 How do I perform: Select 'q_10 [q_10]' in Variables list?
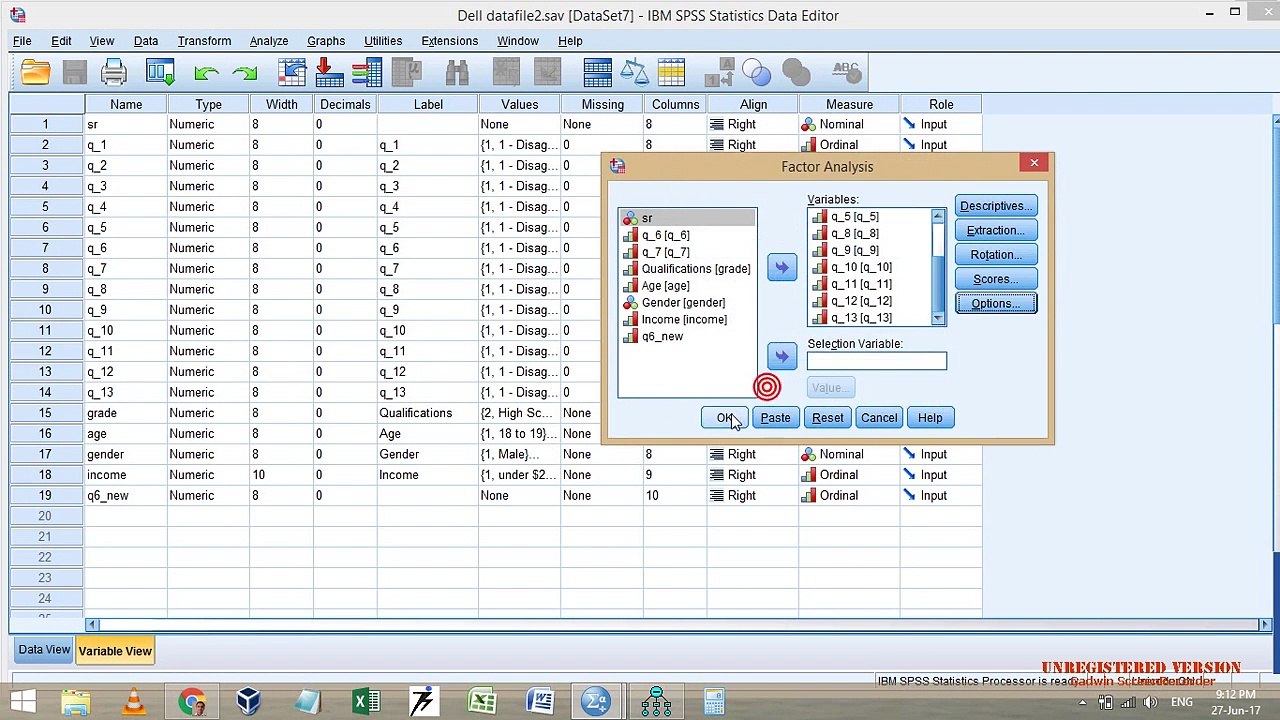pos(870,267)
